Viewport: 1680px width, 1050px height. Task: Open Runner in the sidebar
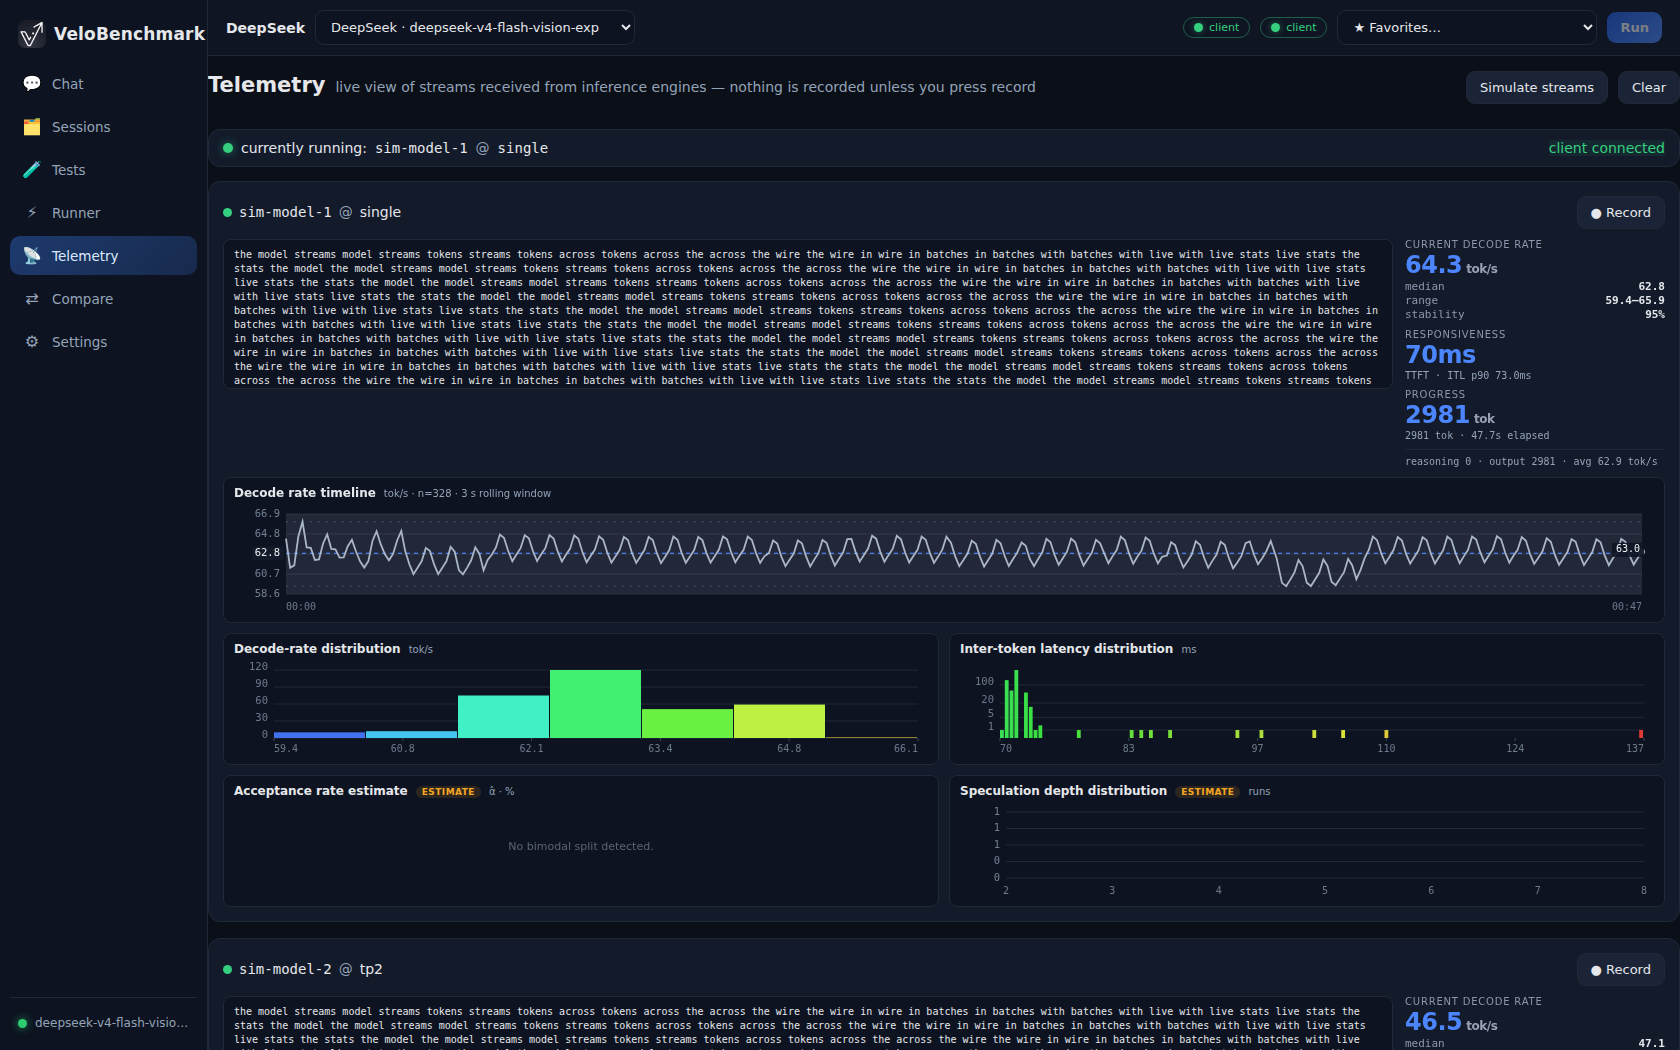pos(103,213)
